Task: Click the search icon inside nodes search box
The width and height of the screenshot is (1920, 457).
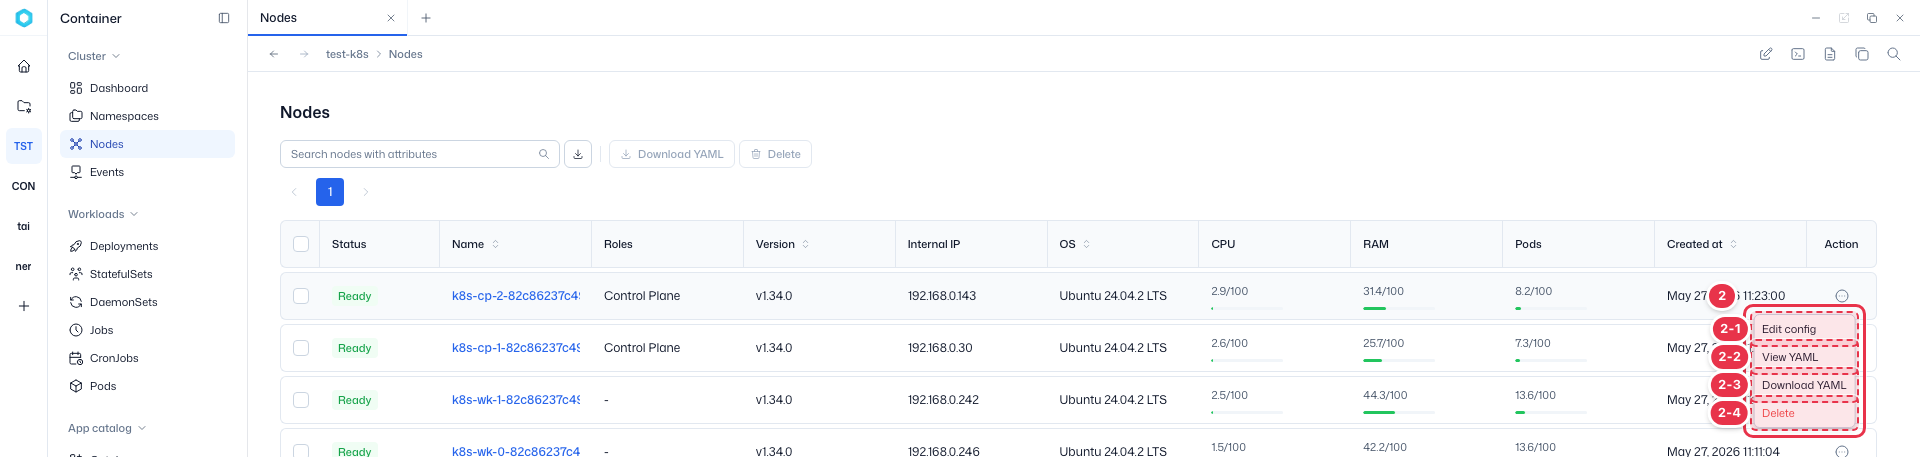Action: pos(544,154)
